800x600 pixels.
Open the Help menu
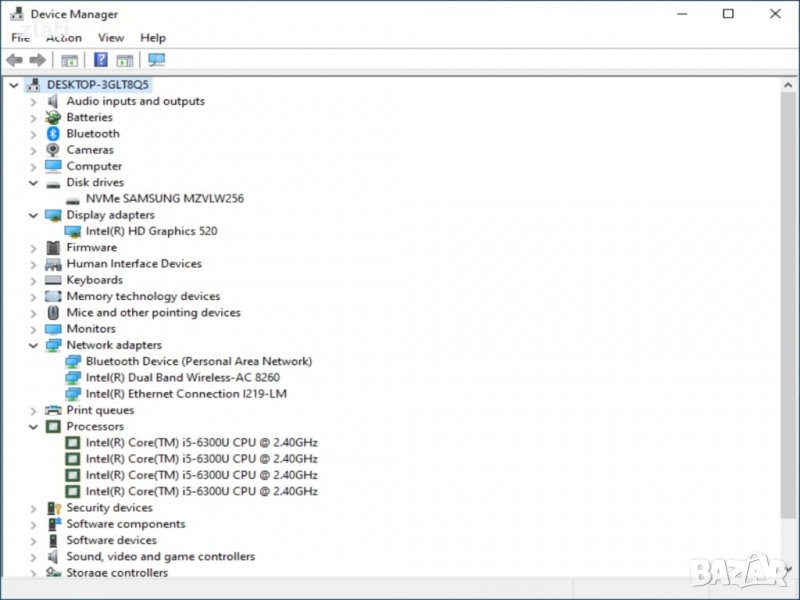pyautogui.click(x=153, y=38)
